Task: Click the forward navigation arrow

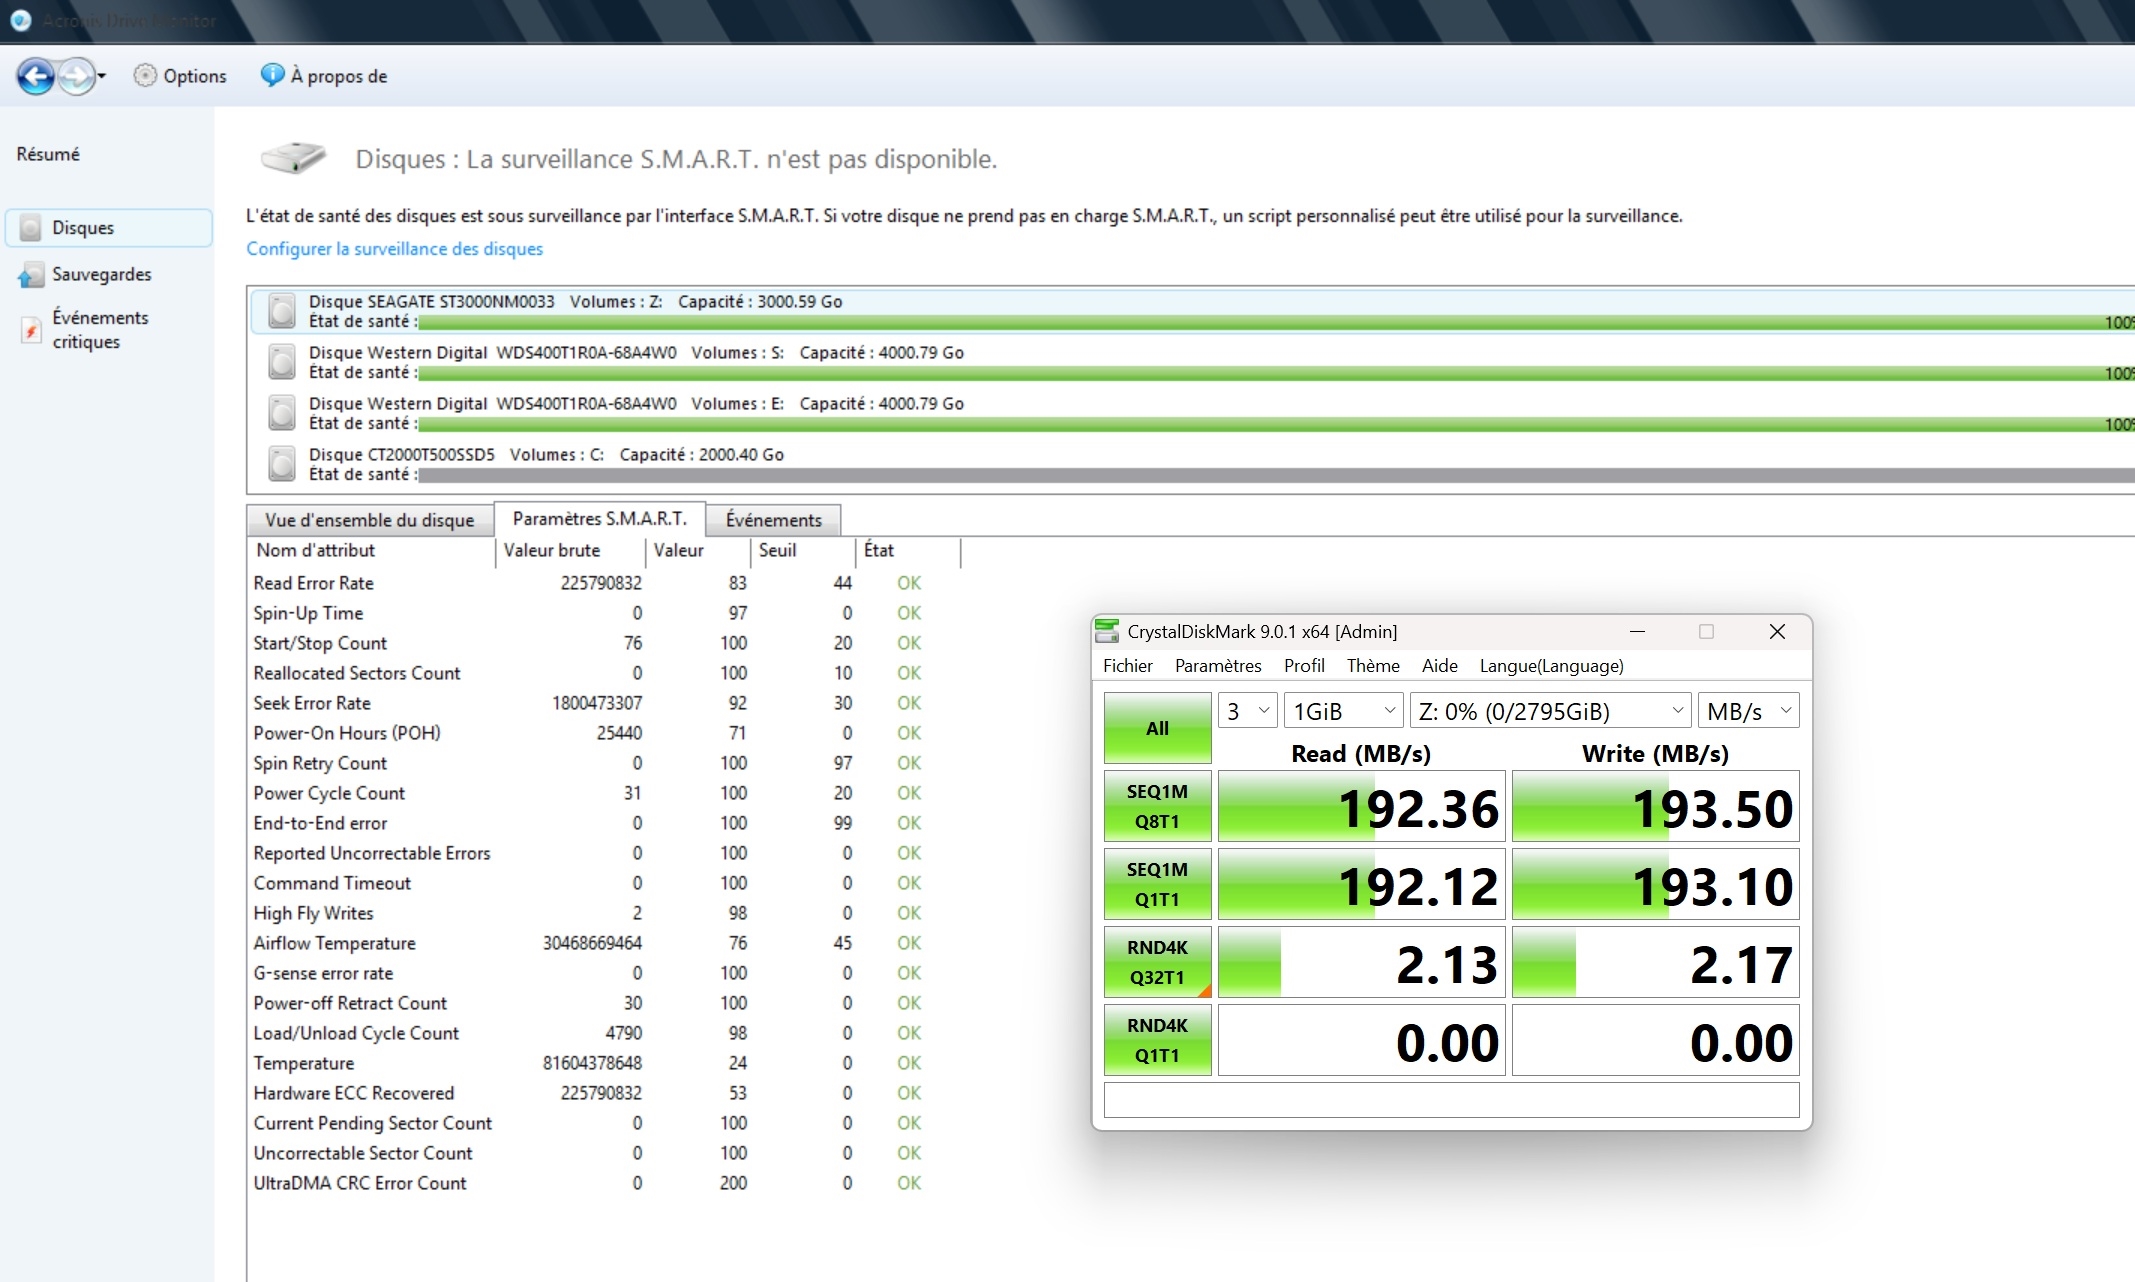Action: (x=76, y=76)
